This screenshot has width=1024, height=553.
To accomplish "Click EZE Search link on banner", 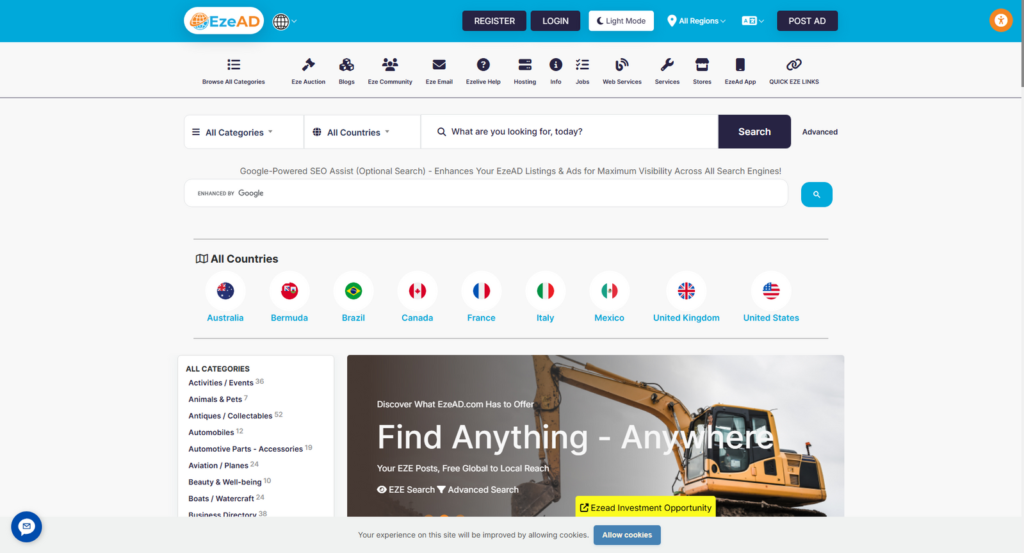I will pos(406,490).
